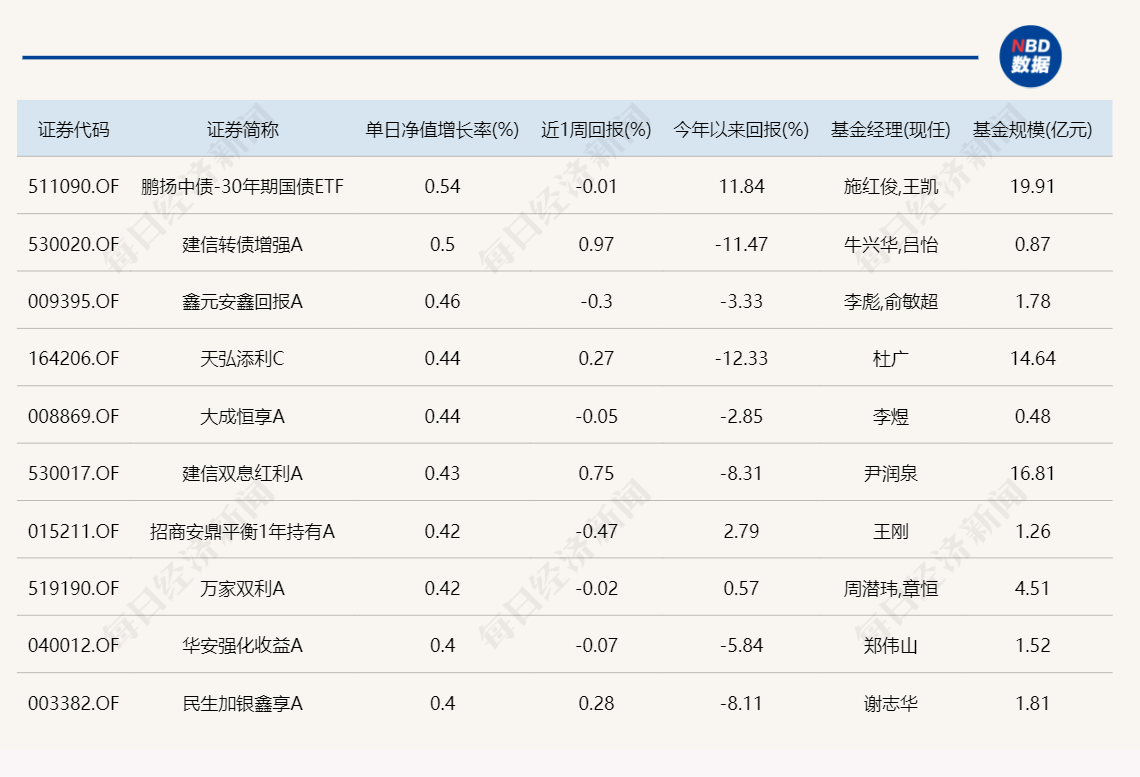Click fund name 万家双利A

click(242, 588)
